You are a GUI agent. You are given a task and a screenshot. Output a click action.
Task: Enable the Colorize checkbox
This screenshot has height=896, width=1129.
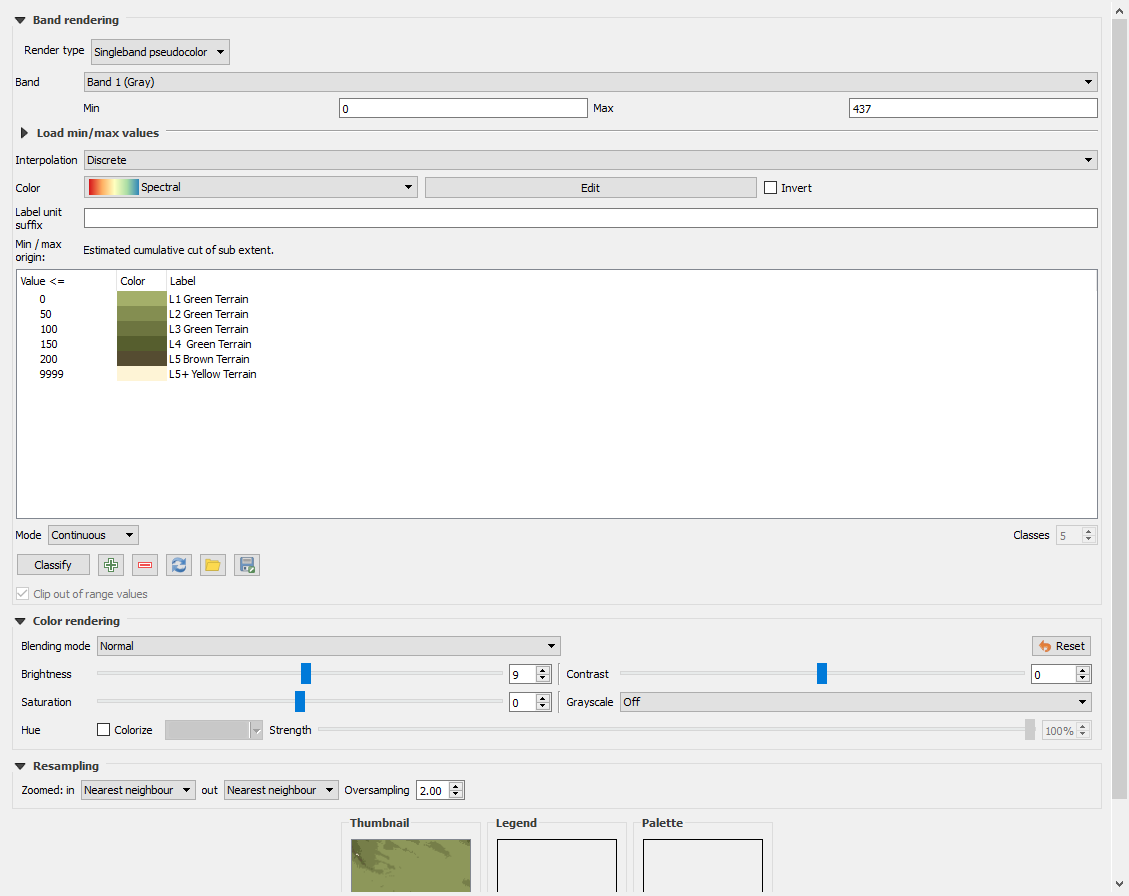click(105, 730)
